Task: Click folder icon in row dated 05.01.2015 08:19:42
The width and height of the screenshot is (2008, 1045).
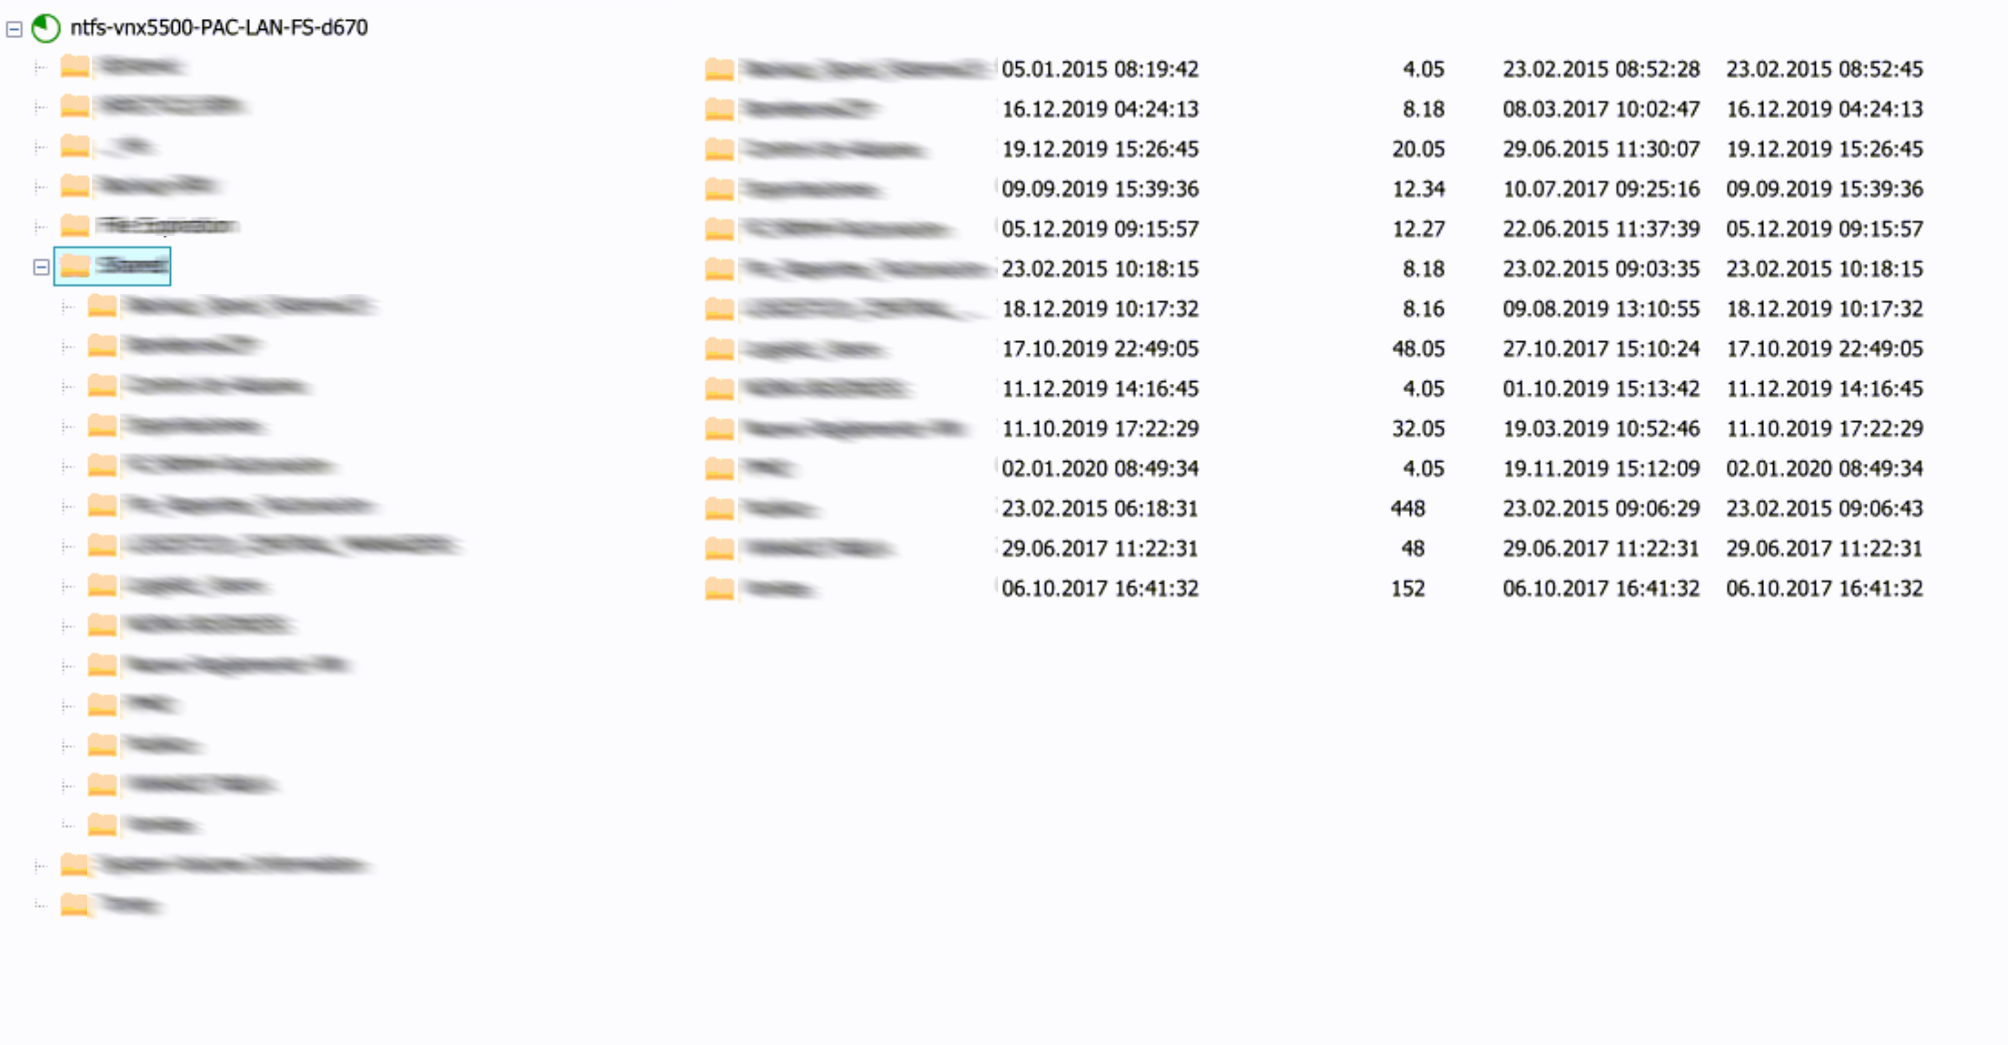Action: pos(719,69)
